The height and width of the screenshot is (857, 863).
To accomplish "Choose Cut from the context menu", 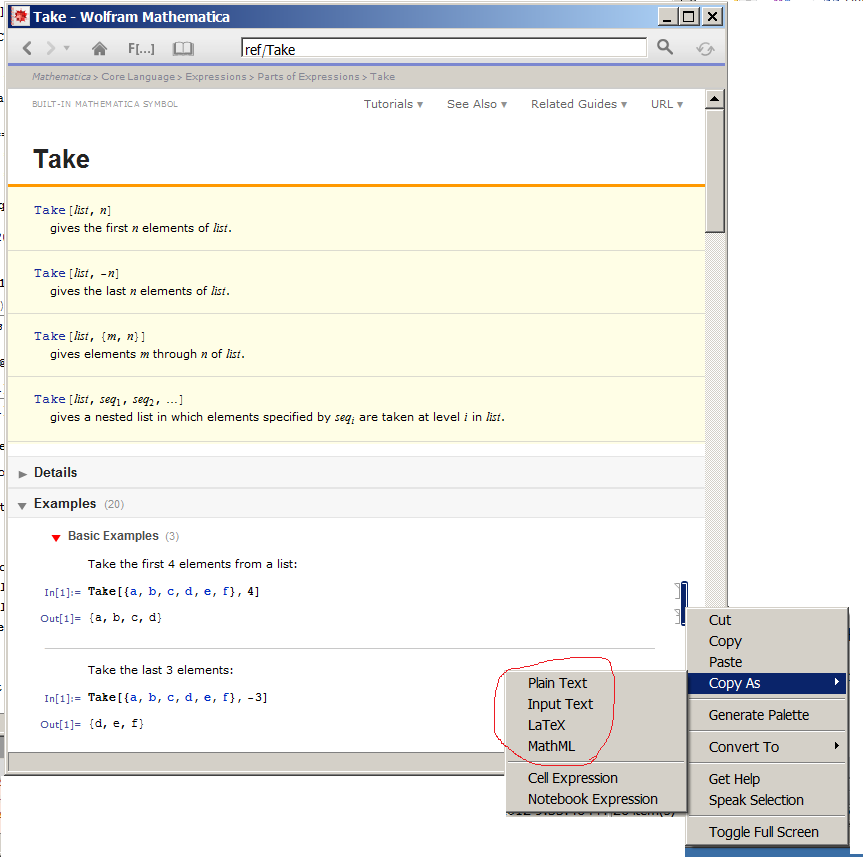I will coord(766,620).
